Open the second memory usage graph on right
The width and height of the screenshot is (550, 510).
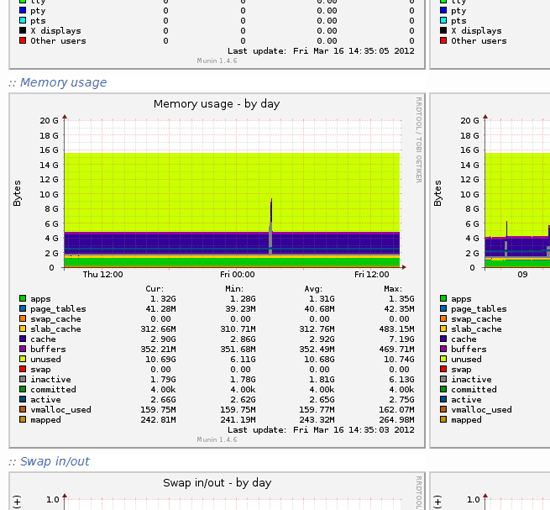490,270
